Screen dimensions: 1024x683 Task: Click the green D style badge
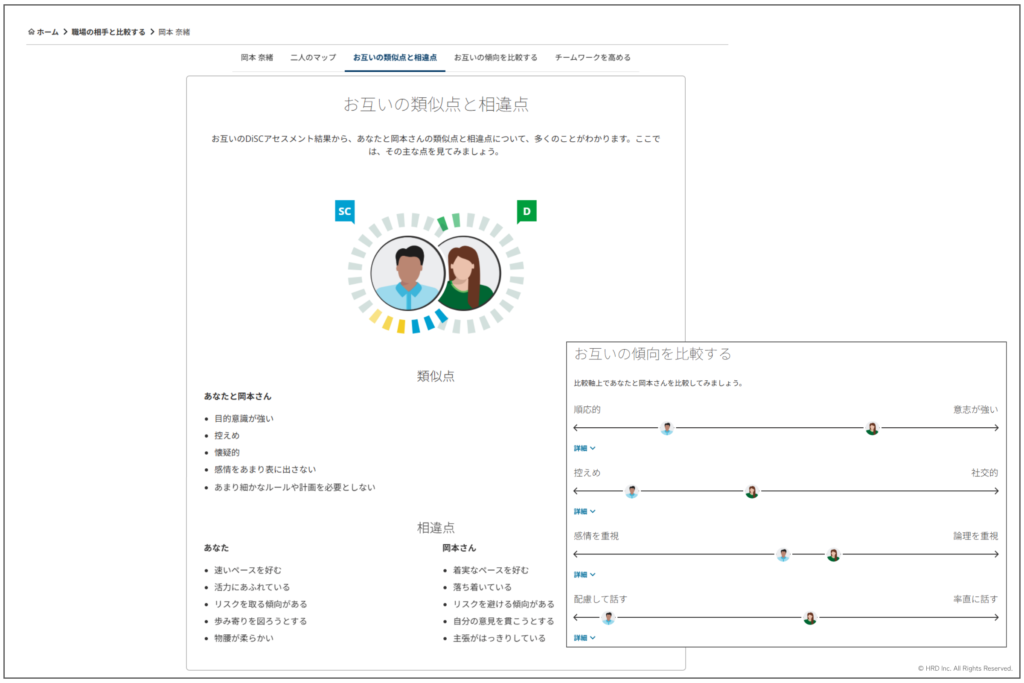[526, 211]
